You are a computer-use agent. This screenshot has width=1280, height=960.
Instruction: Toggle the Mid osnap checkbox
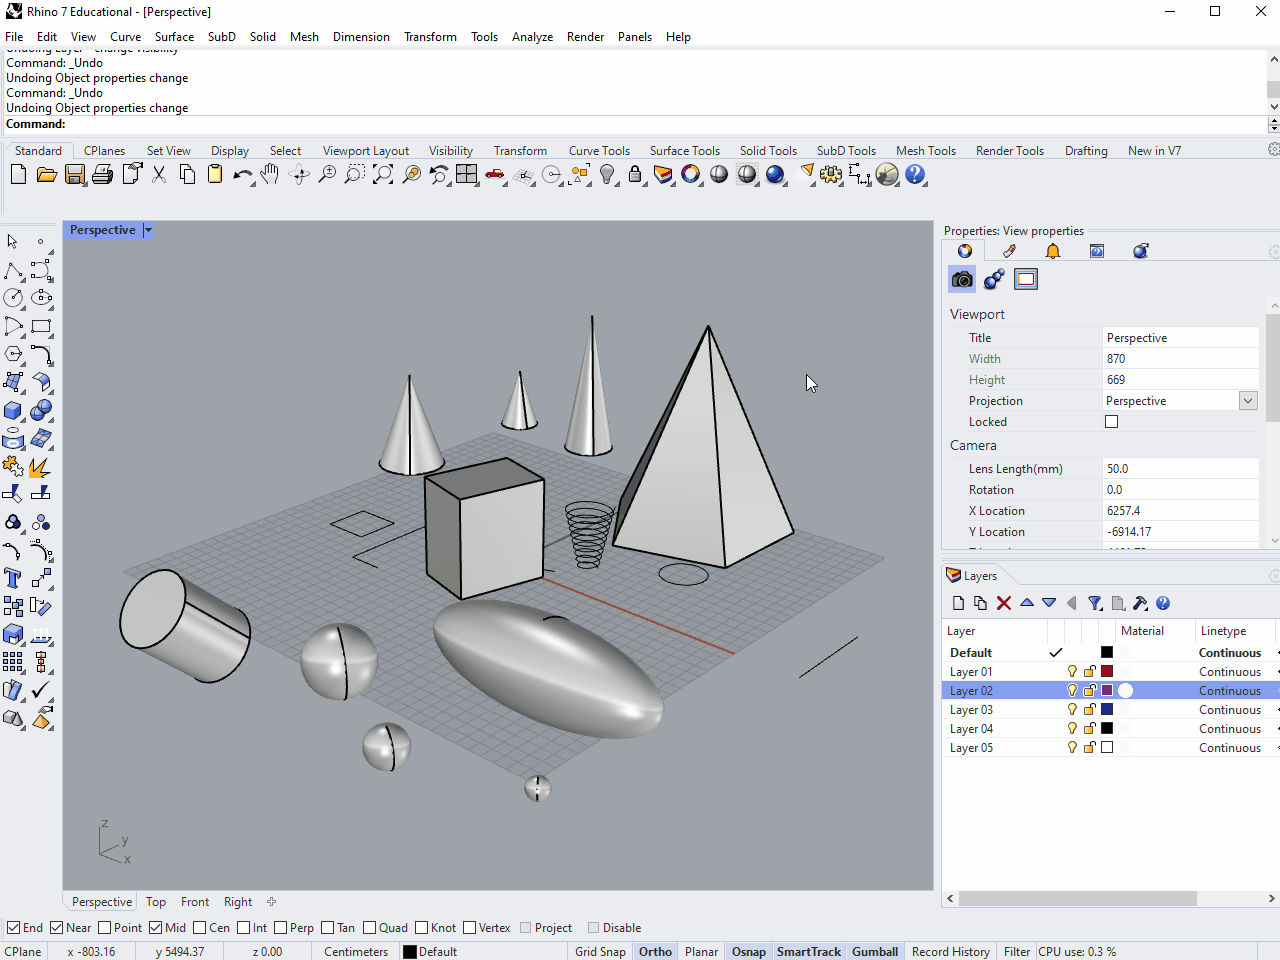click(156, 928)
